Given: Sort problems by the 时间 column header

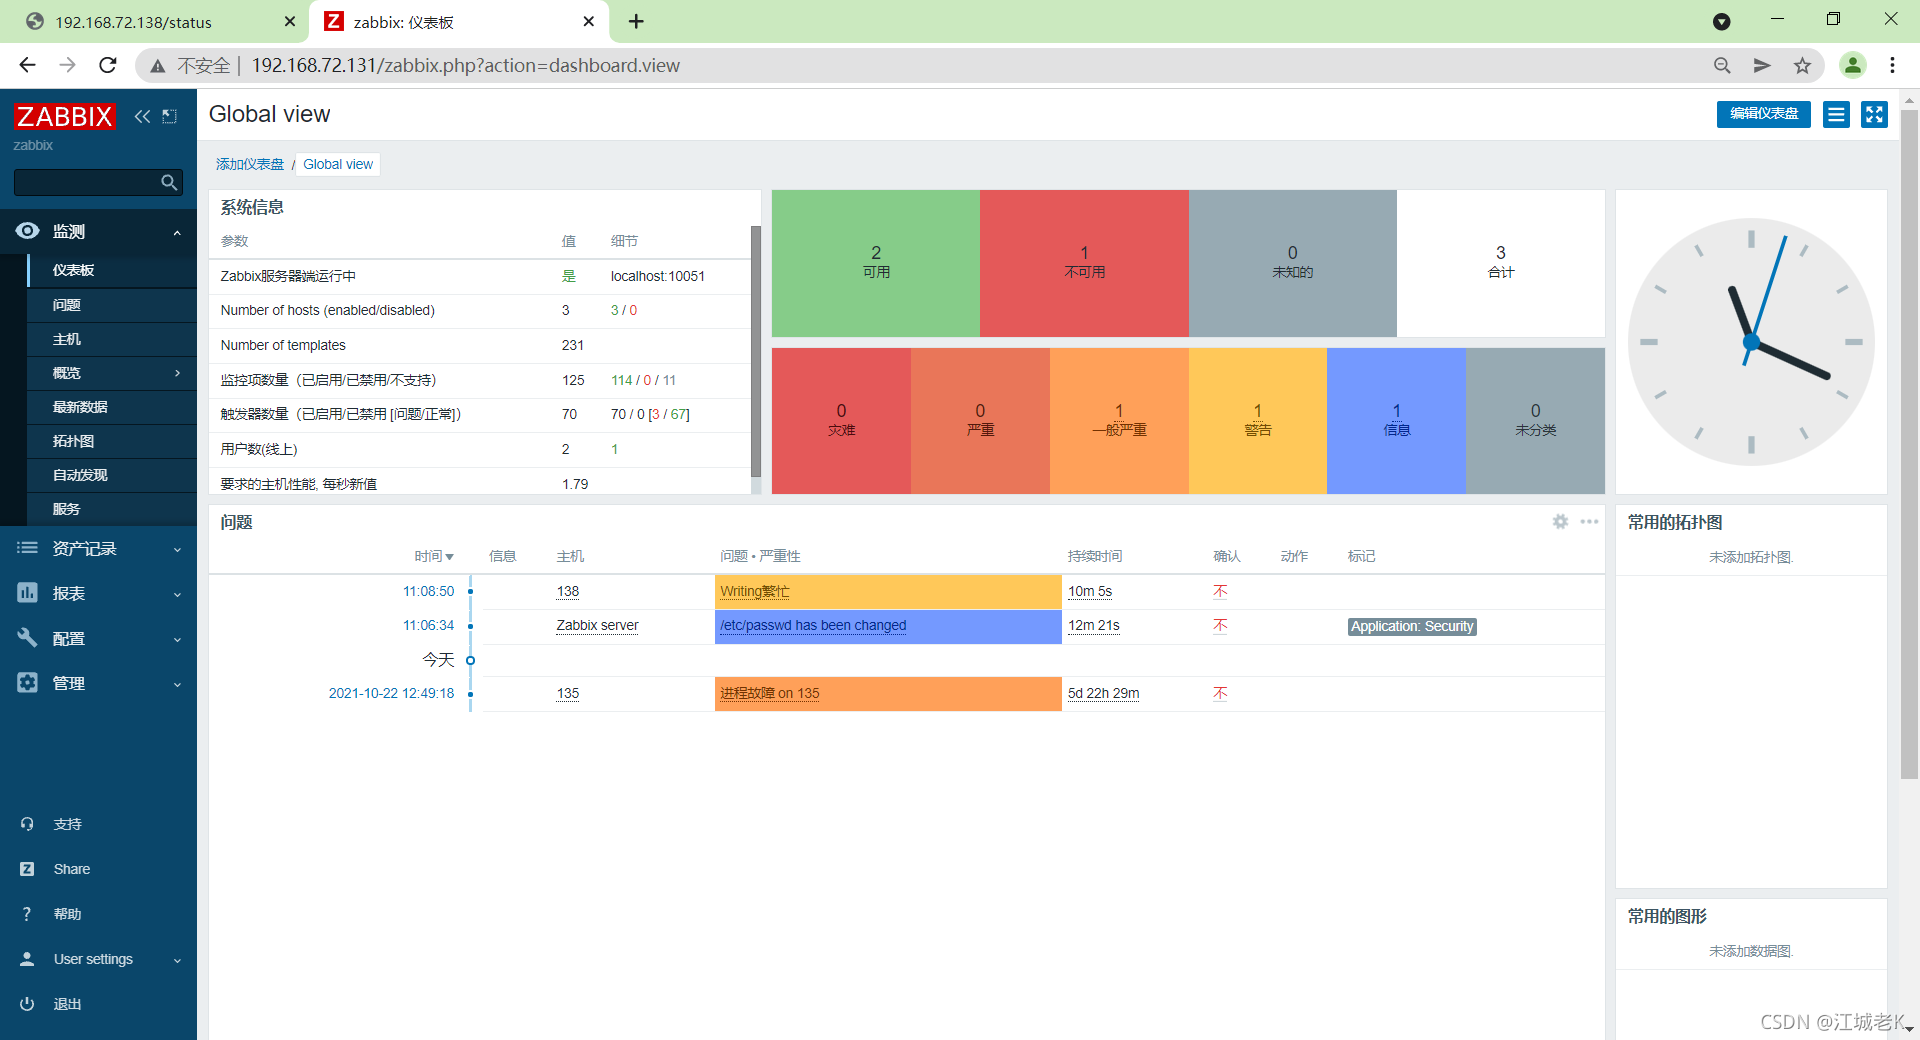Looking at the screenshot, I should pos(434,556).
